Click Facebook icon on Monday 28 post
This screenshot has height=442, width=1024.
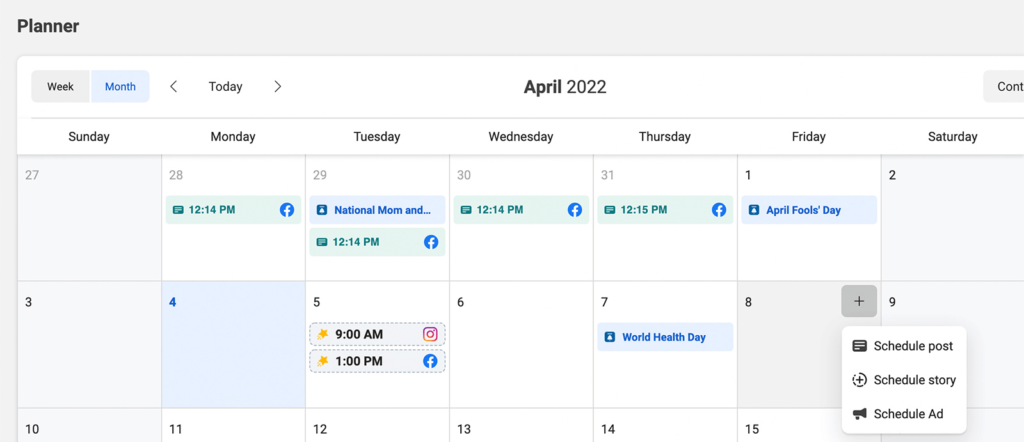(x=287, y=210)
